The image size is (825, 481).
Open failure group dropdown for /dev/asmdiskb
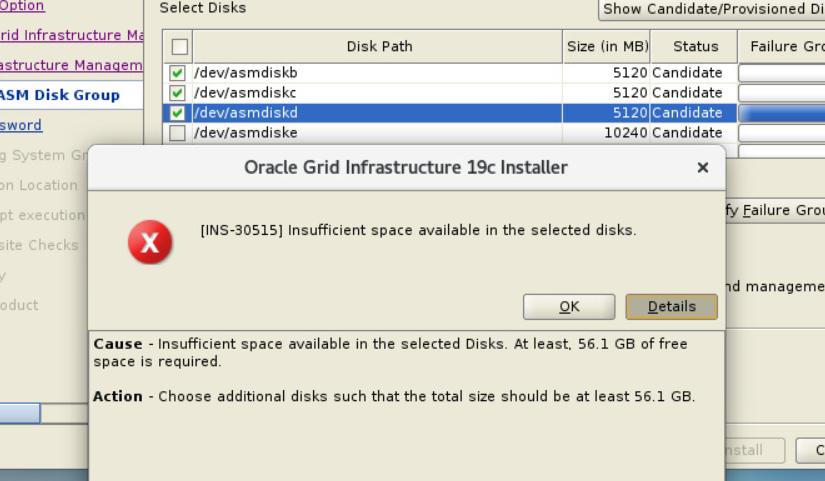coord(781,73)
